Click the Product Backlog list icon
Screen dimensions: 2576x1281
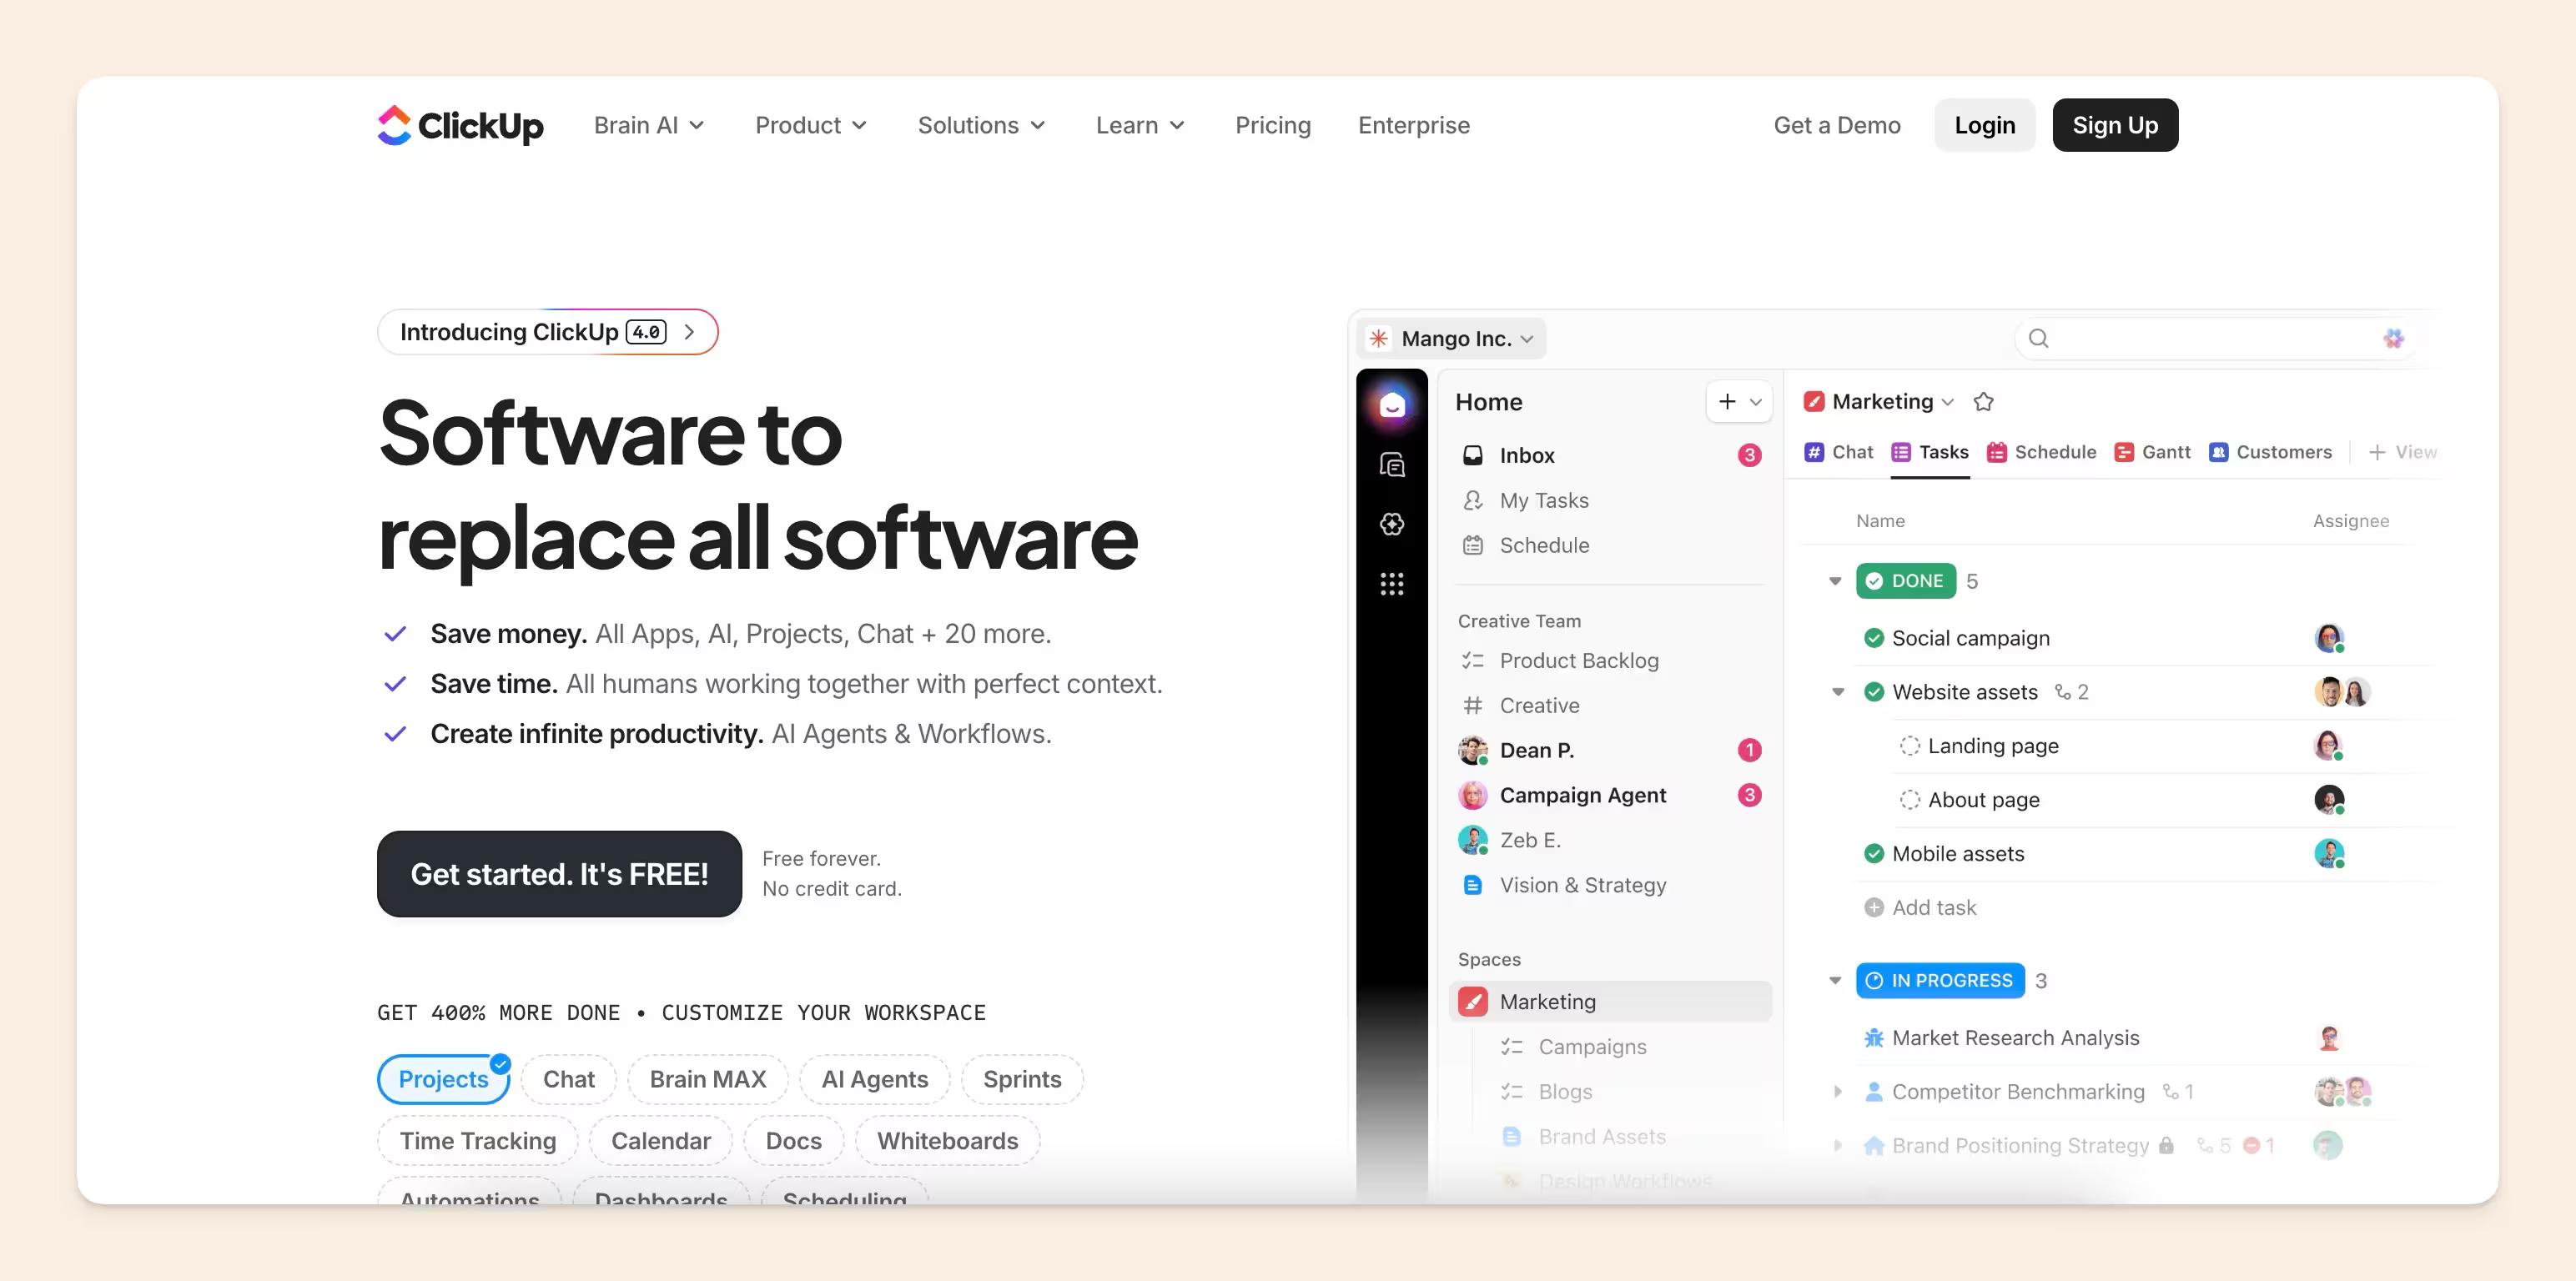coord(1473,661)
